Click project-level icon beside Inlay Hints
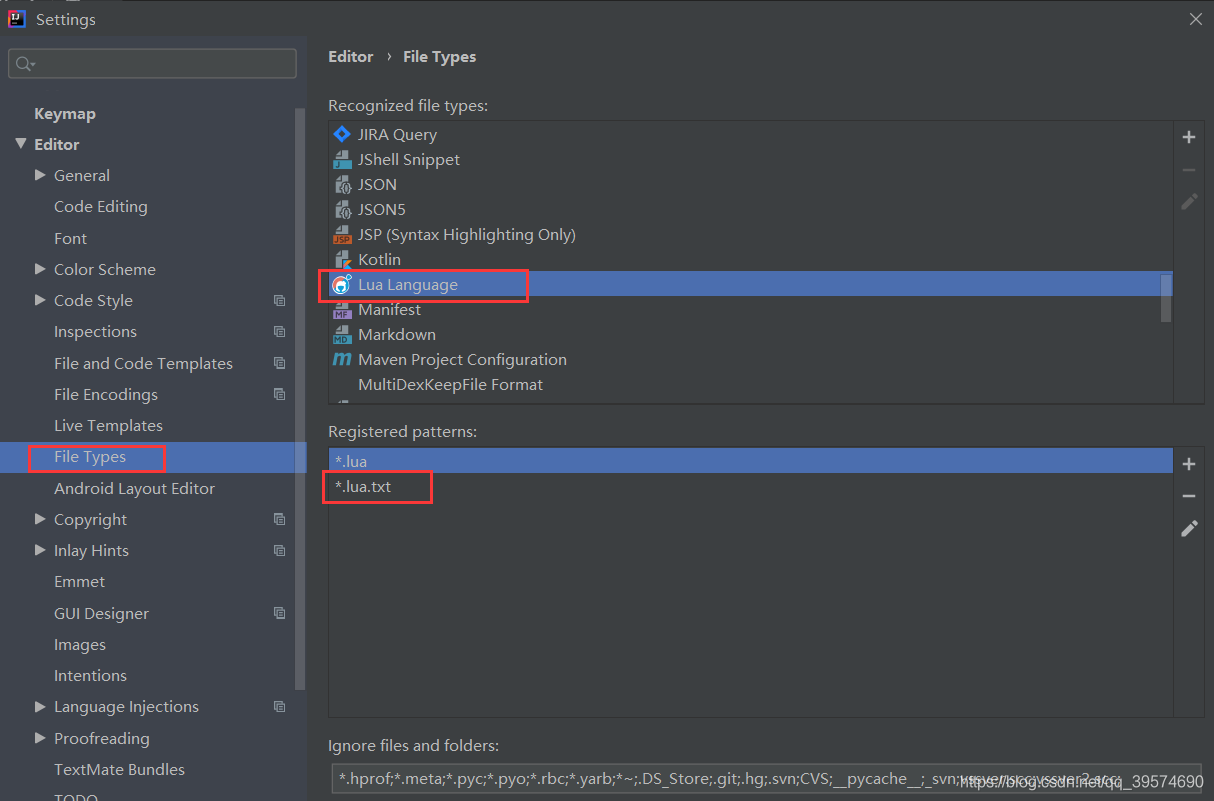This screenshot has height=801, width=1214. coord(279,551)
